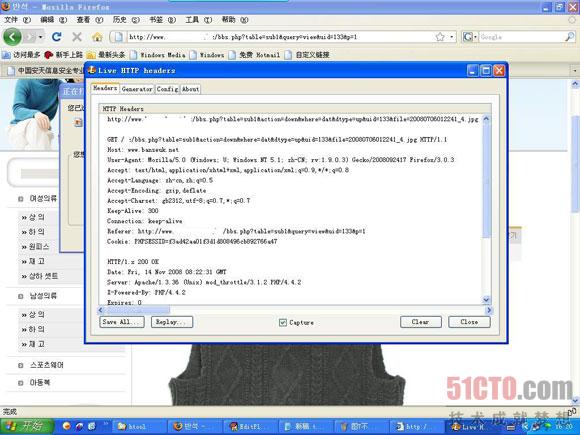Click the vertical scrollbar down arrow in headers

486,300
